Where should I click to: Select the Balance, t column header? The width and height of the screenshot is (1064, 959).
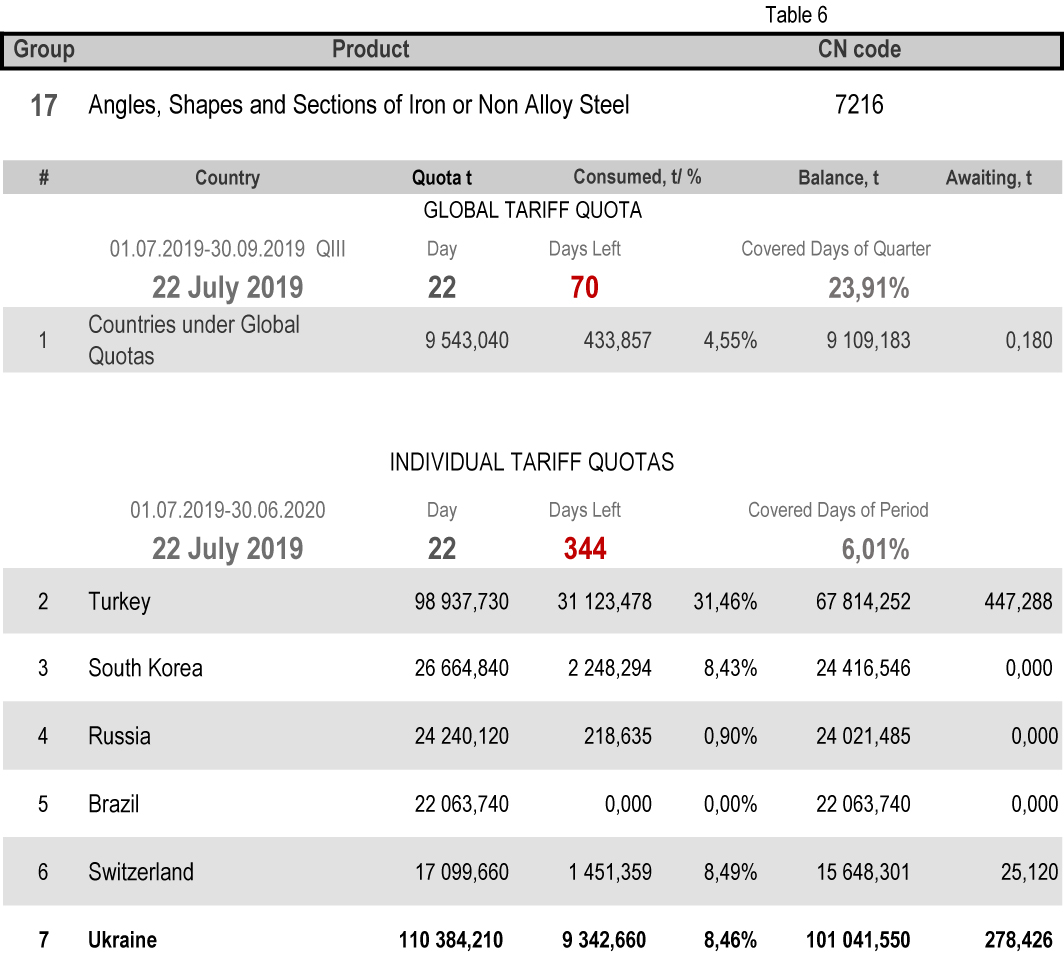838,178
